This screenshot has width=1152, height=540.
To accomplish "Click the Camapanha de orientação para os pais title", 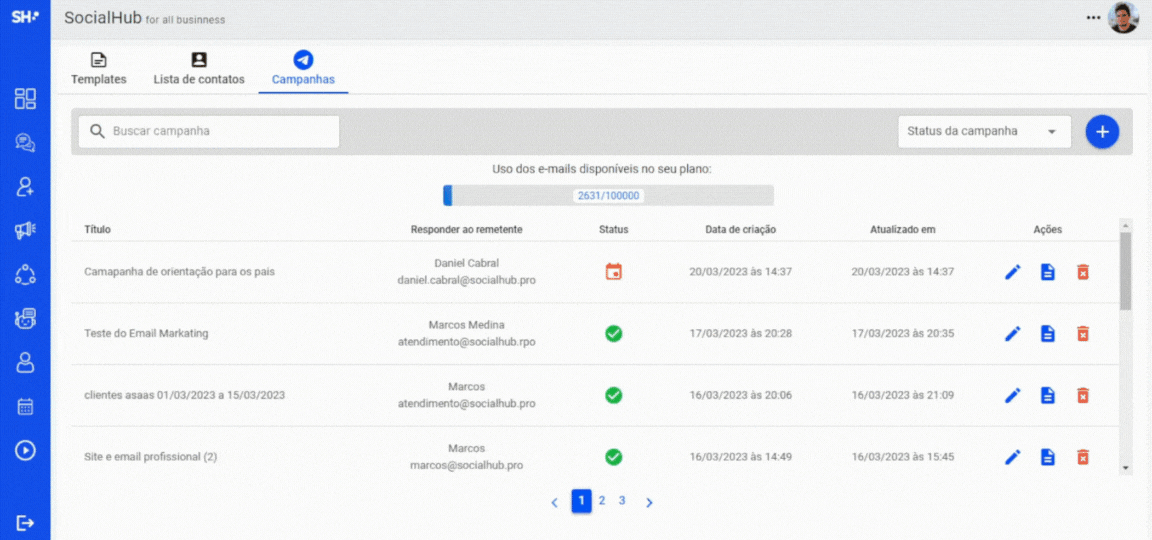I will click(180, 272).
